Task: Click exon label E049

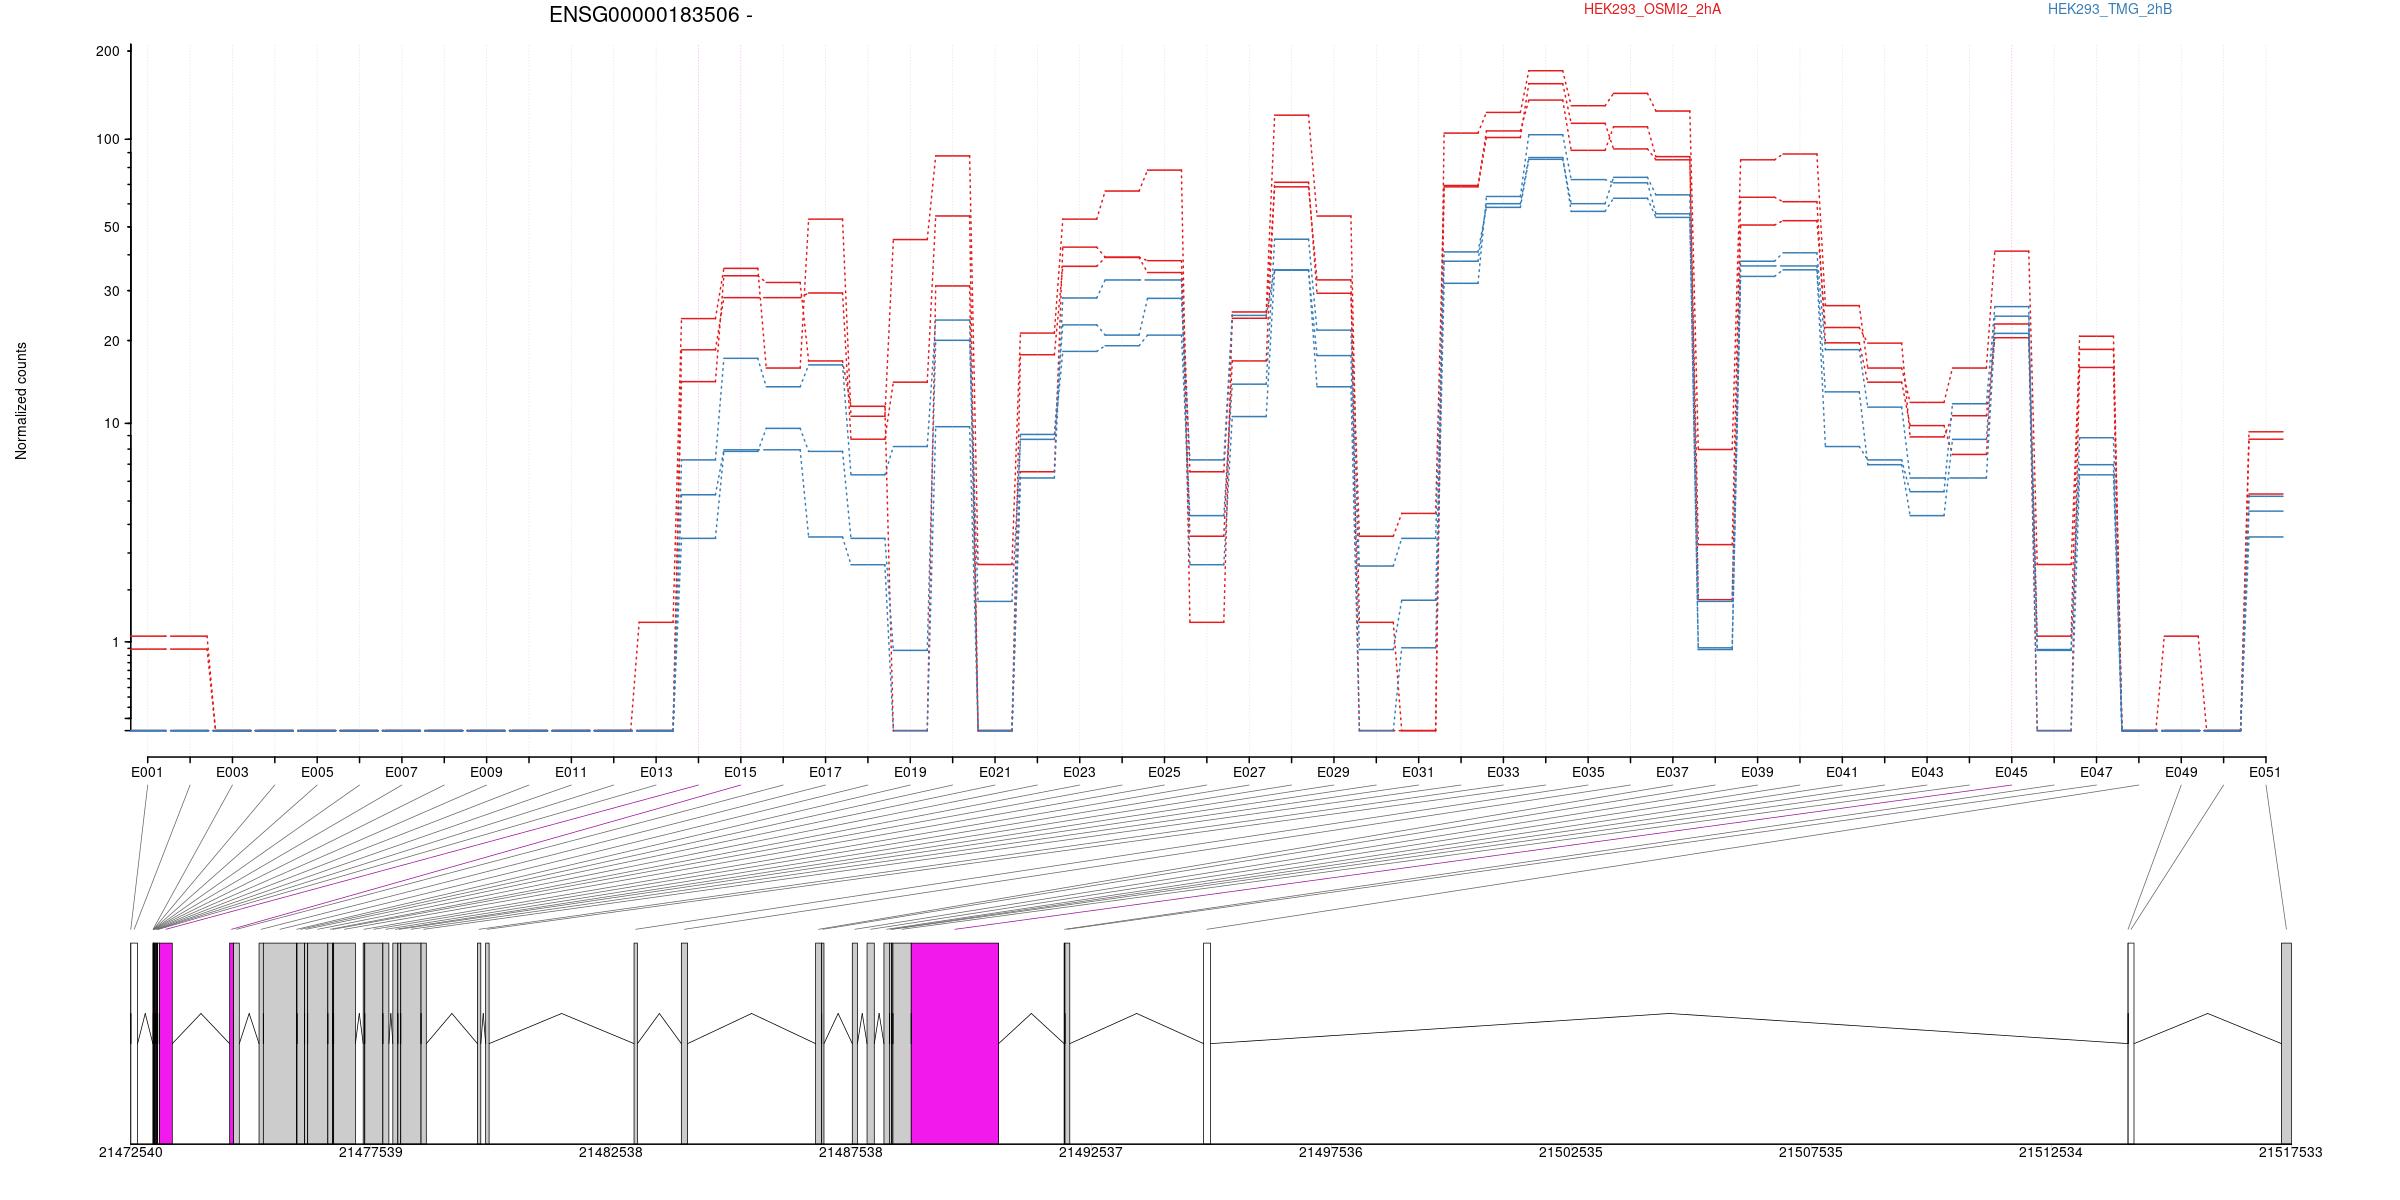Action: point(2181,772)
